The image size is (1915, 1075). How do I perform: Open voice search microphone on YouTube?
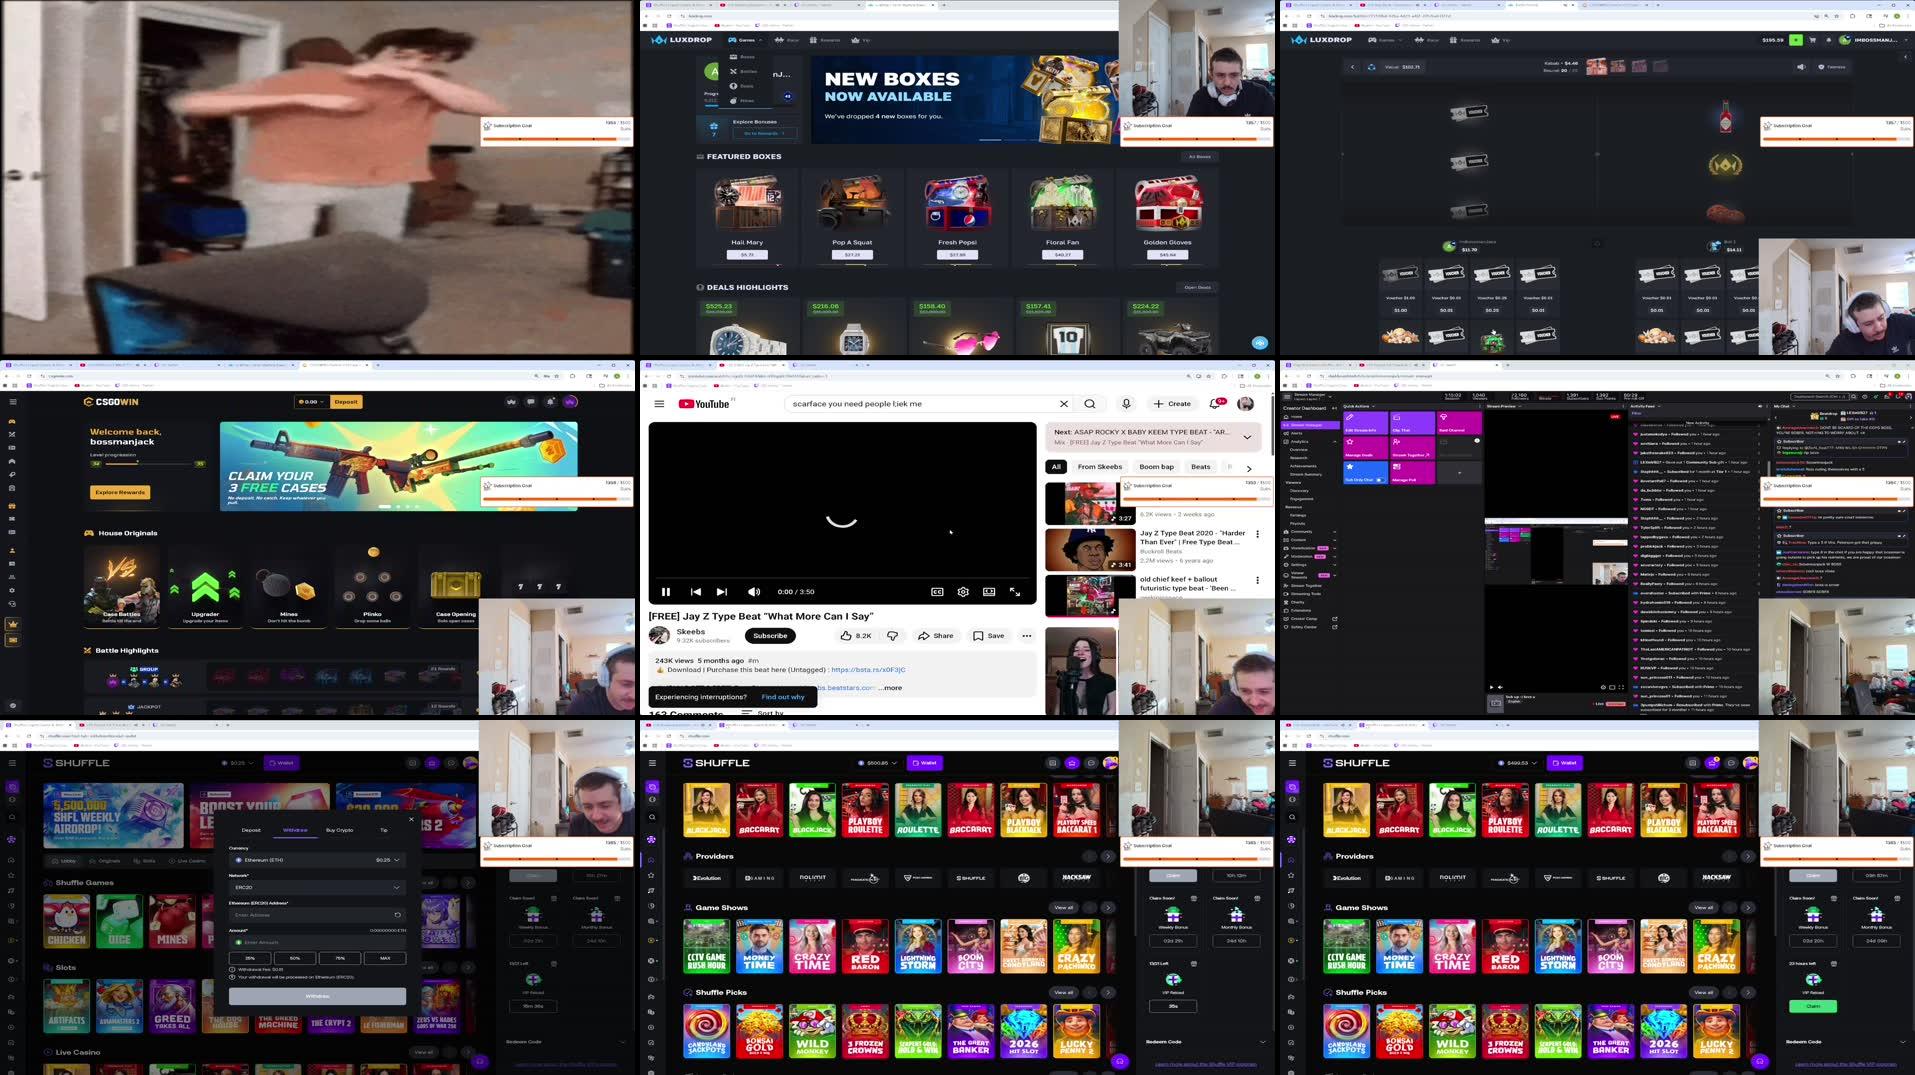[1126, 403]
